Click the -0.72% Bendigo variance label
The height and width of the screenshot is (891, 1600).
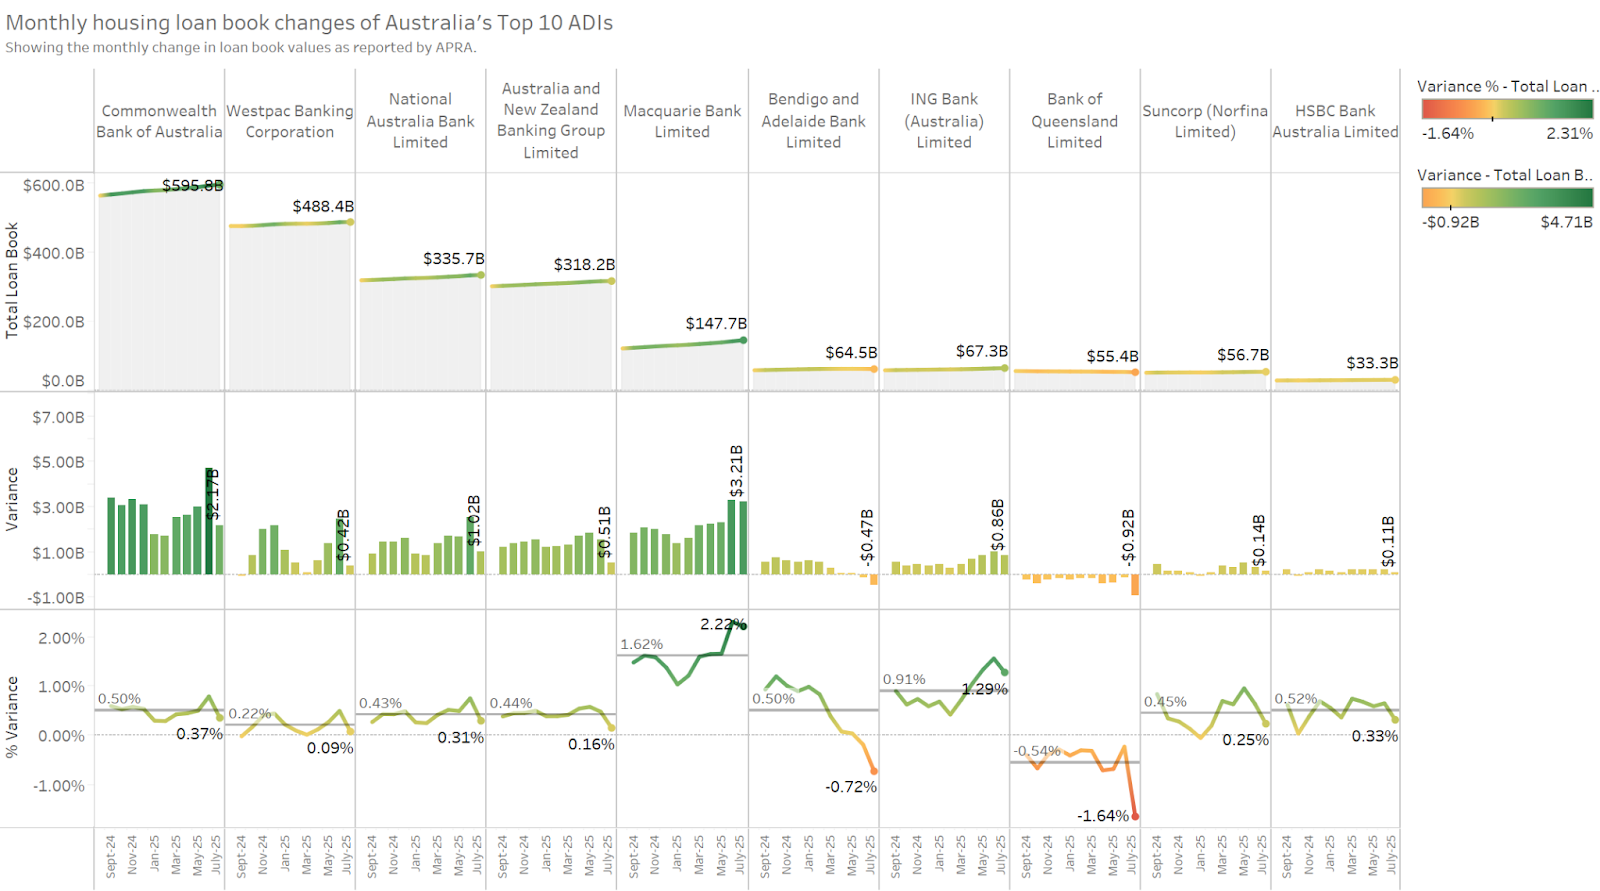click(851, 787)
